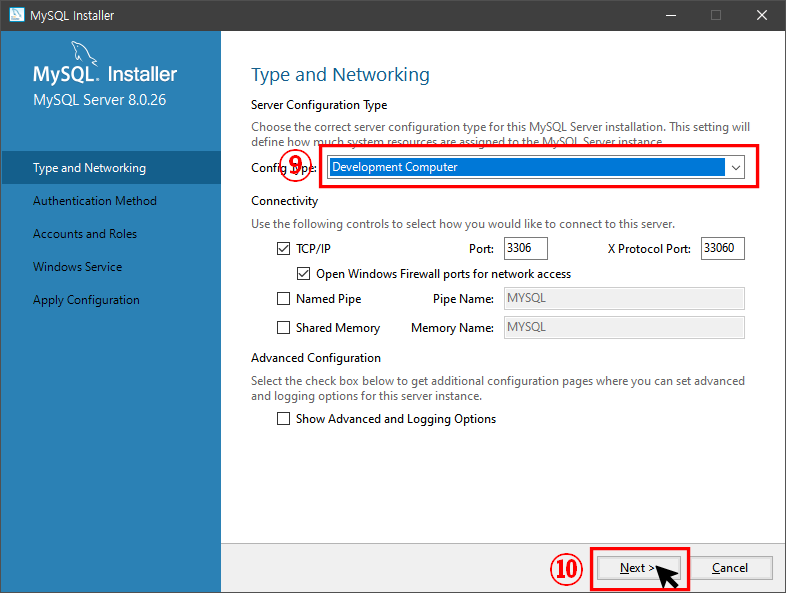Click the Server Configuration Type label
Screen dimensions: 786x611
319,105
